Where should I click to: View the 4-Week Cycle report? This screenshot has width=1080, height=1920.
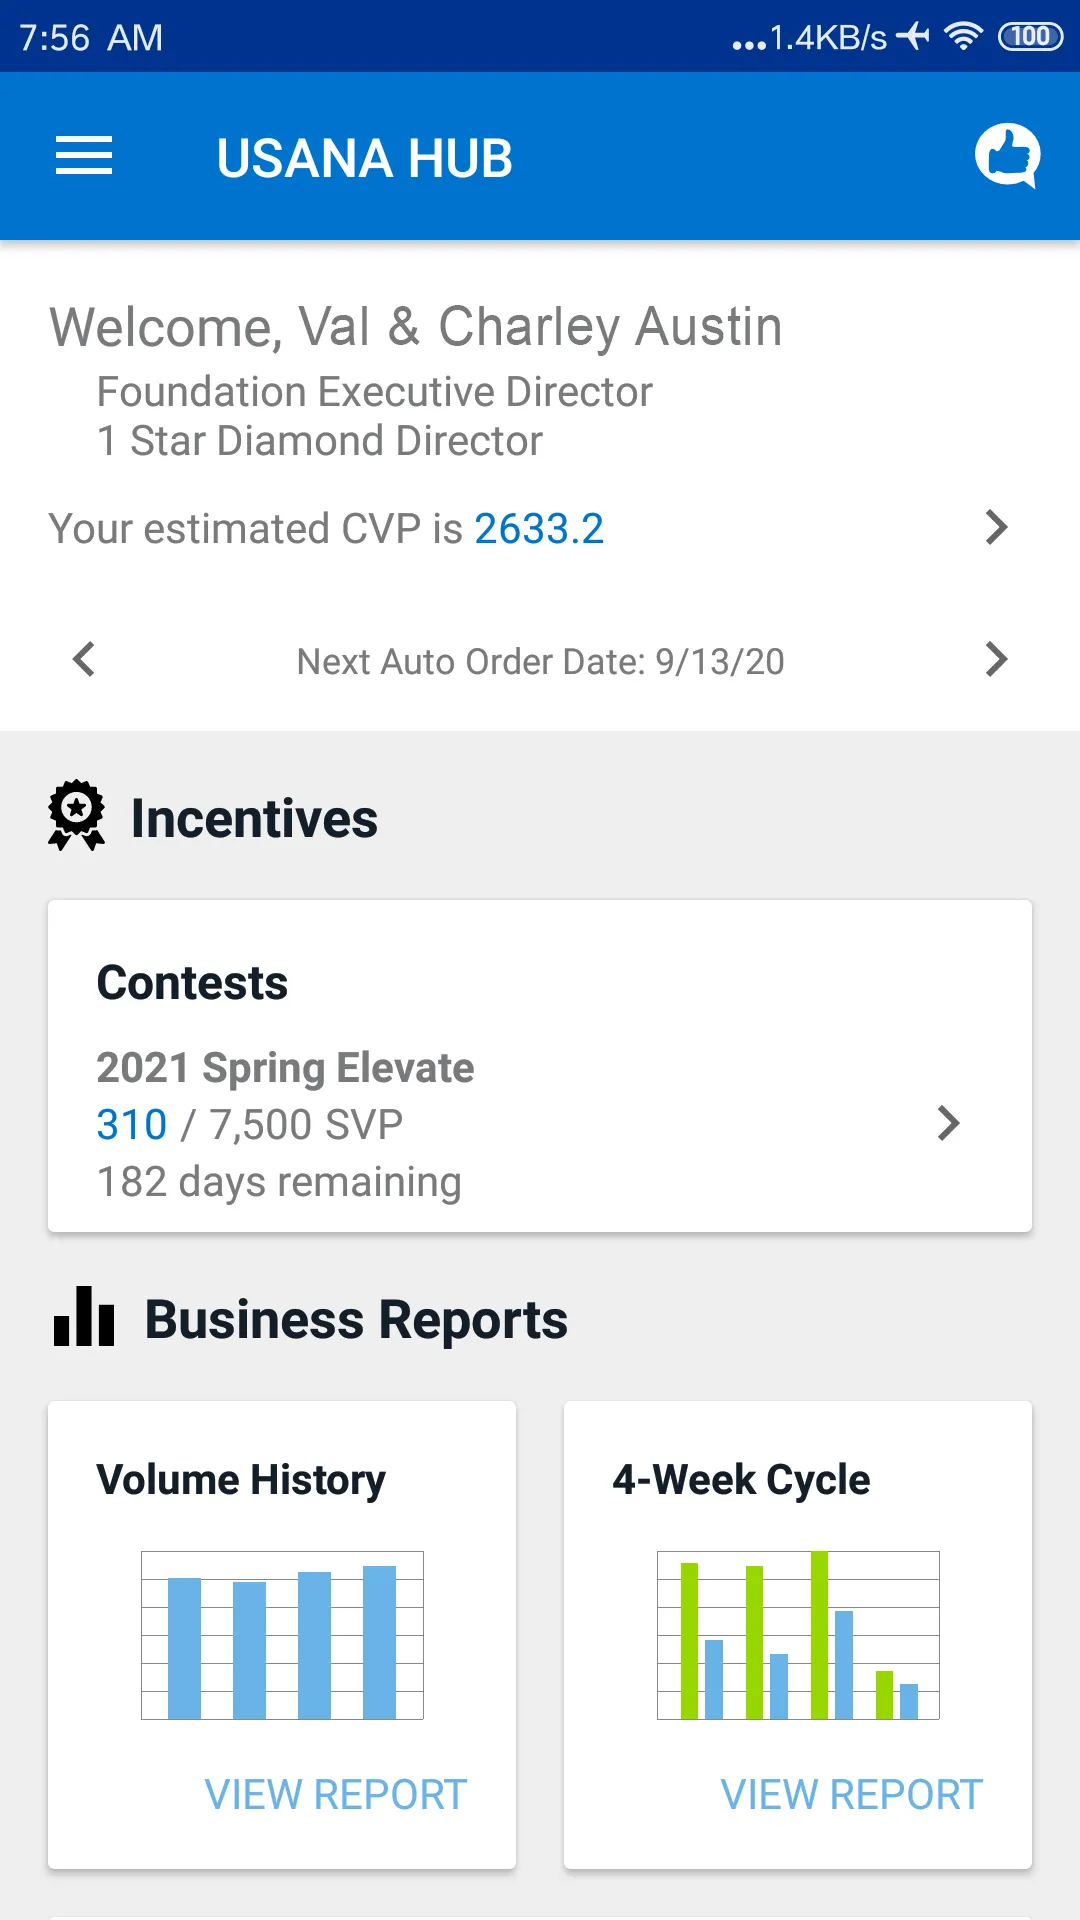[x=851, y=1794]
